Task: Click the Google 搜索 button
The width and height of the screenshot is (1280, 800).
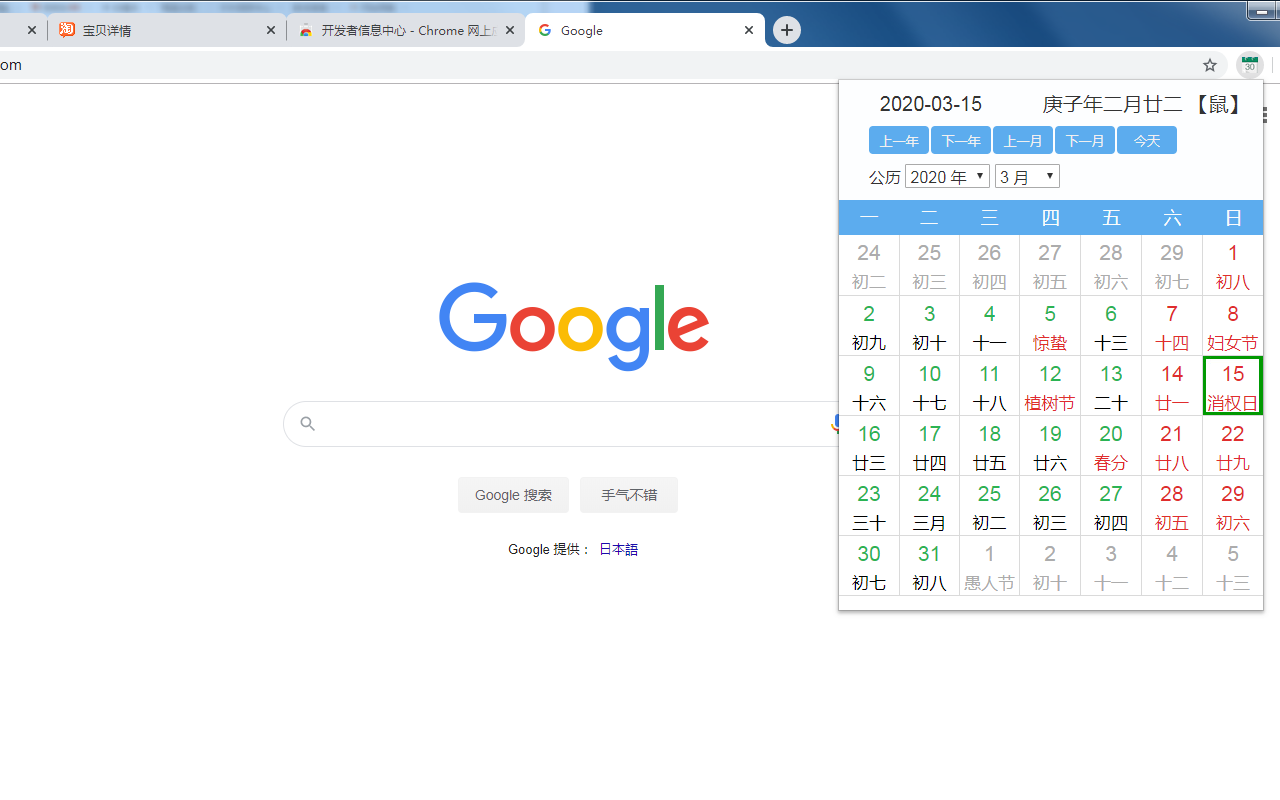Action: 513,495
